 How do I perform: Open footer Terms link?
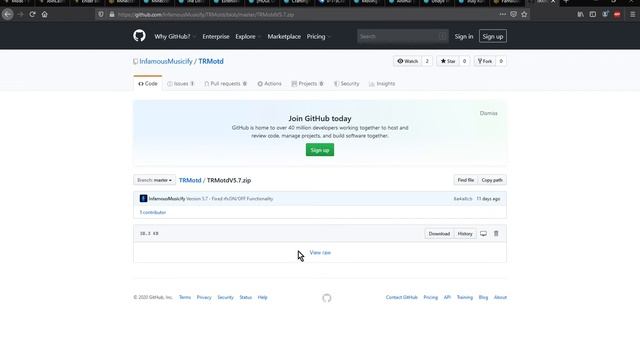coord(185,297)
